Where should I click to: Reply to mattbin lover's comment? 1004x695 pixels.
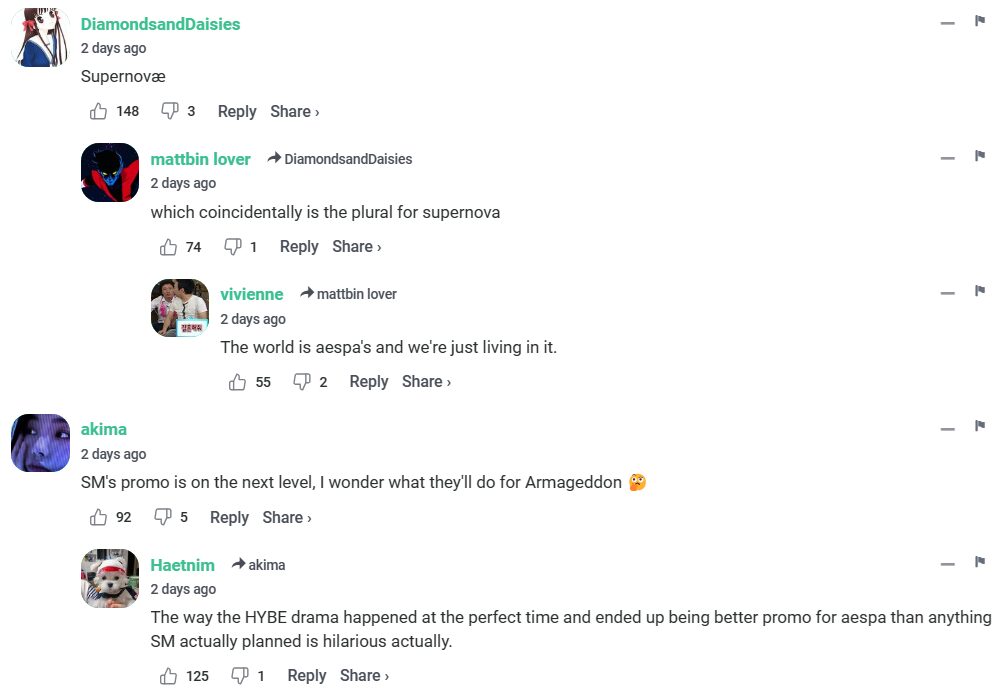(x=299, y=247)
